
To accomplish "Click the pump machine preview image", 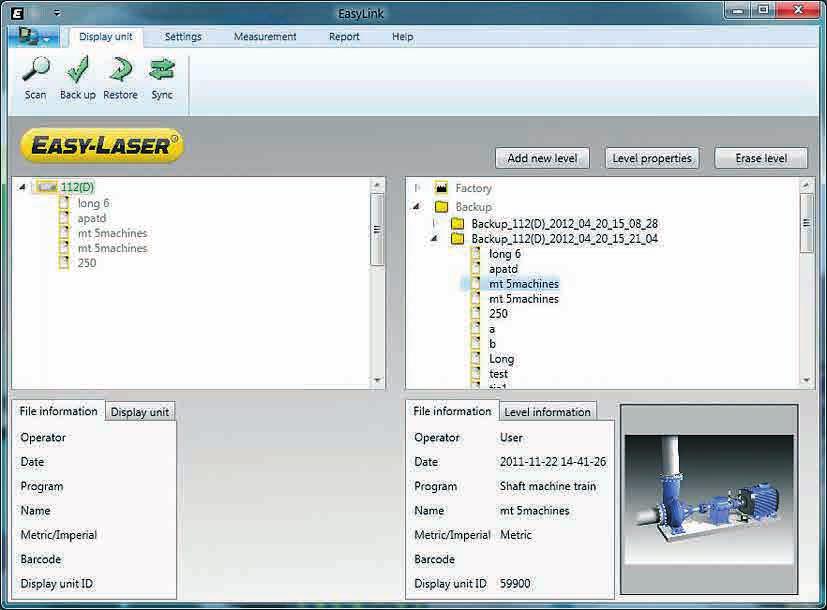I will [709, 499].
